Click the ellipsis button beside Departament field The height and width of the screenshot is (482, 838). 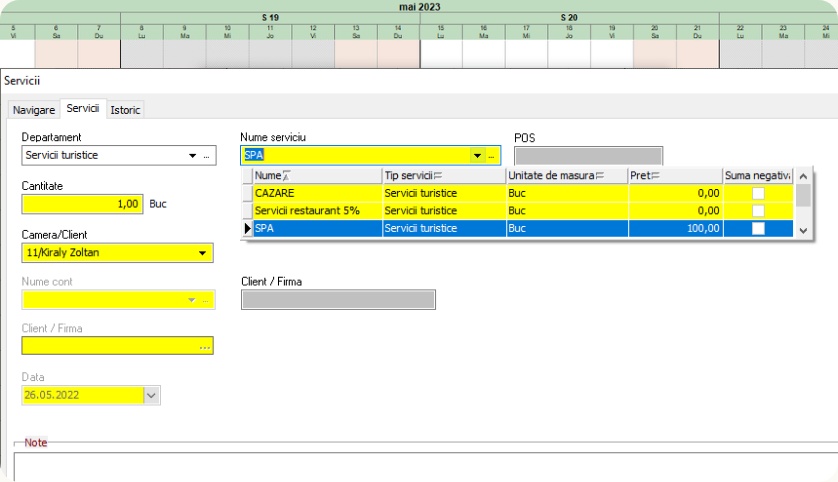point(207,156)
